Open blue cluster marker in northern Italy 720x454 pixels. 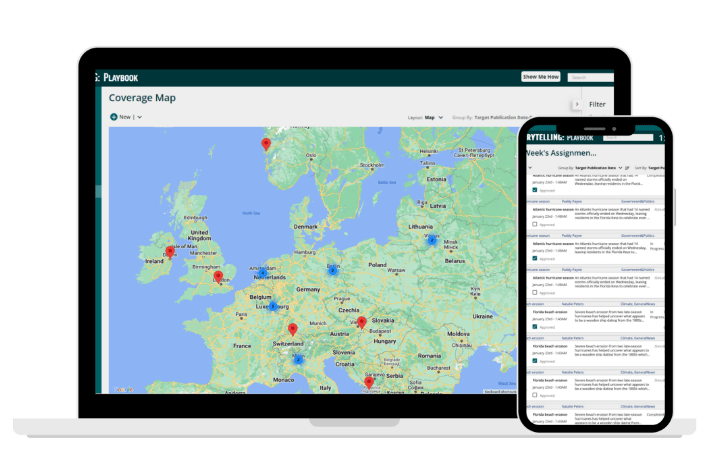pos(298,359)
